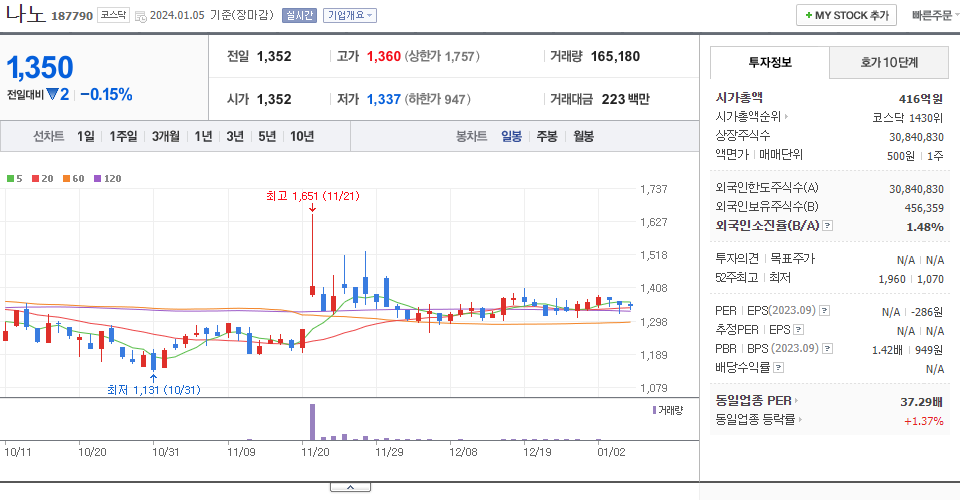Select the 일봉 candle chart
The width and height of the screenshot is (960, 500).
pos(511,136)
